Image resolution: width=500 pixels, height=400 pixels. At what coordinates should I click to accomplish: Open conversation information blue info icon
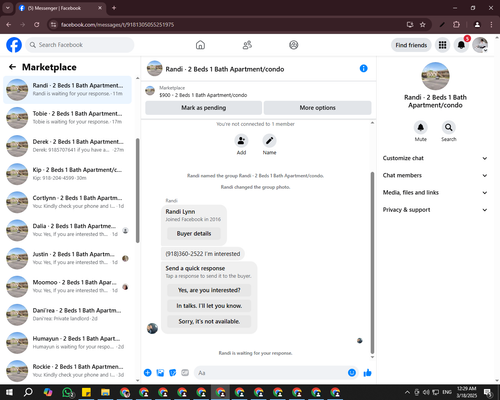(364, 68)
